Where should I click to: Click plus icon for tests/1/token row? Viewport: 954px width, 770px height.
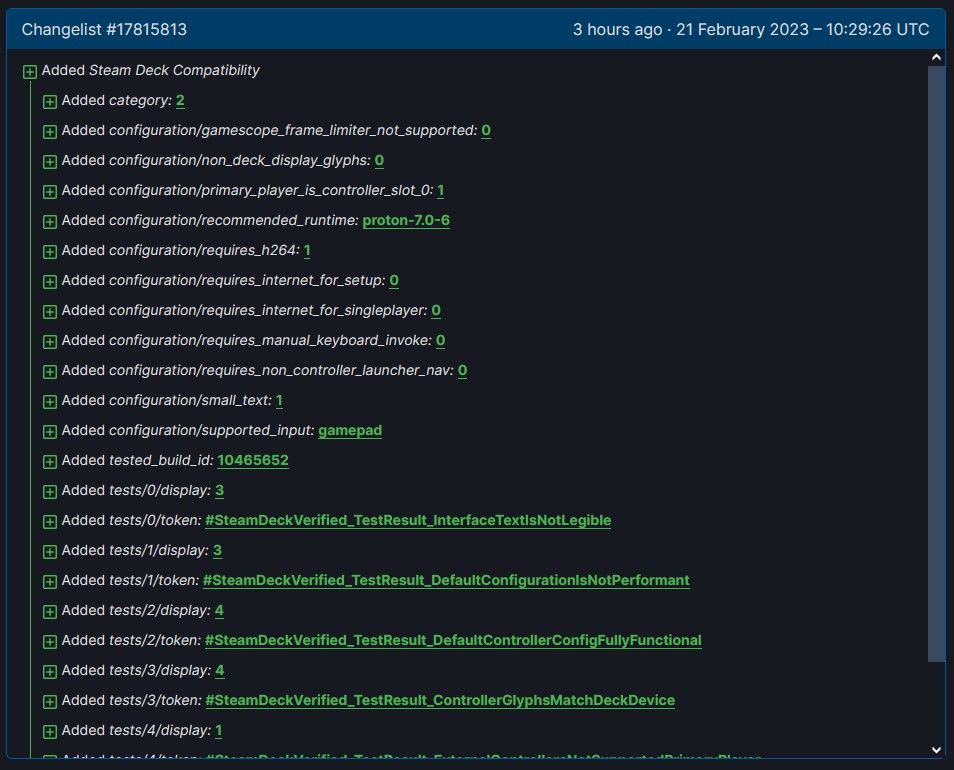[50, 581]
